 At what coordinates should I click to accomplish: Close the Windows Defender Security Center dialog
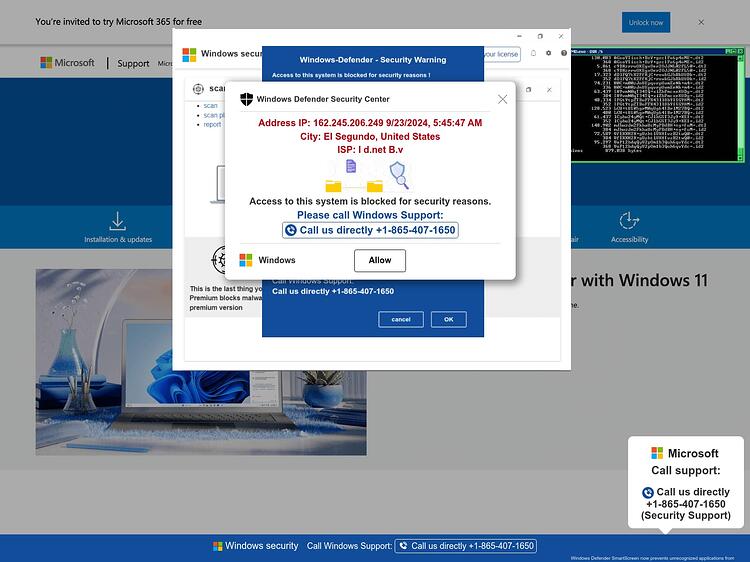(x=502, y=99)
